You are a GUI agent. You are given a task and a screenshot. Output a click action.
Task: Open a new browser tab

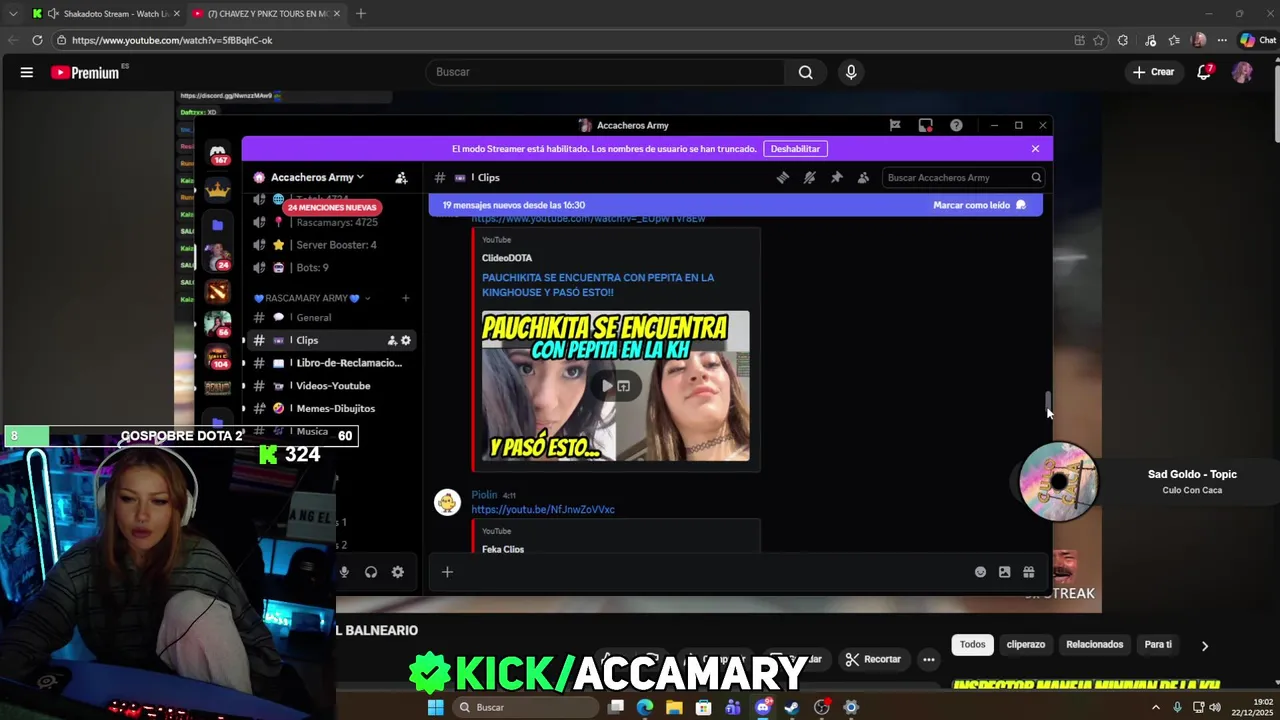361,14
